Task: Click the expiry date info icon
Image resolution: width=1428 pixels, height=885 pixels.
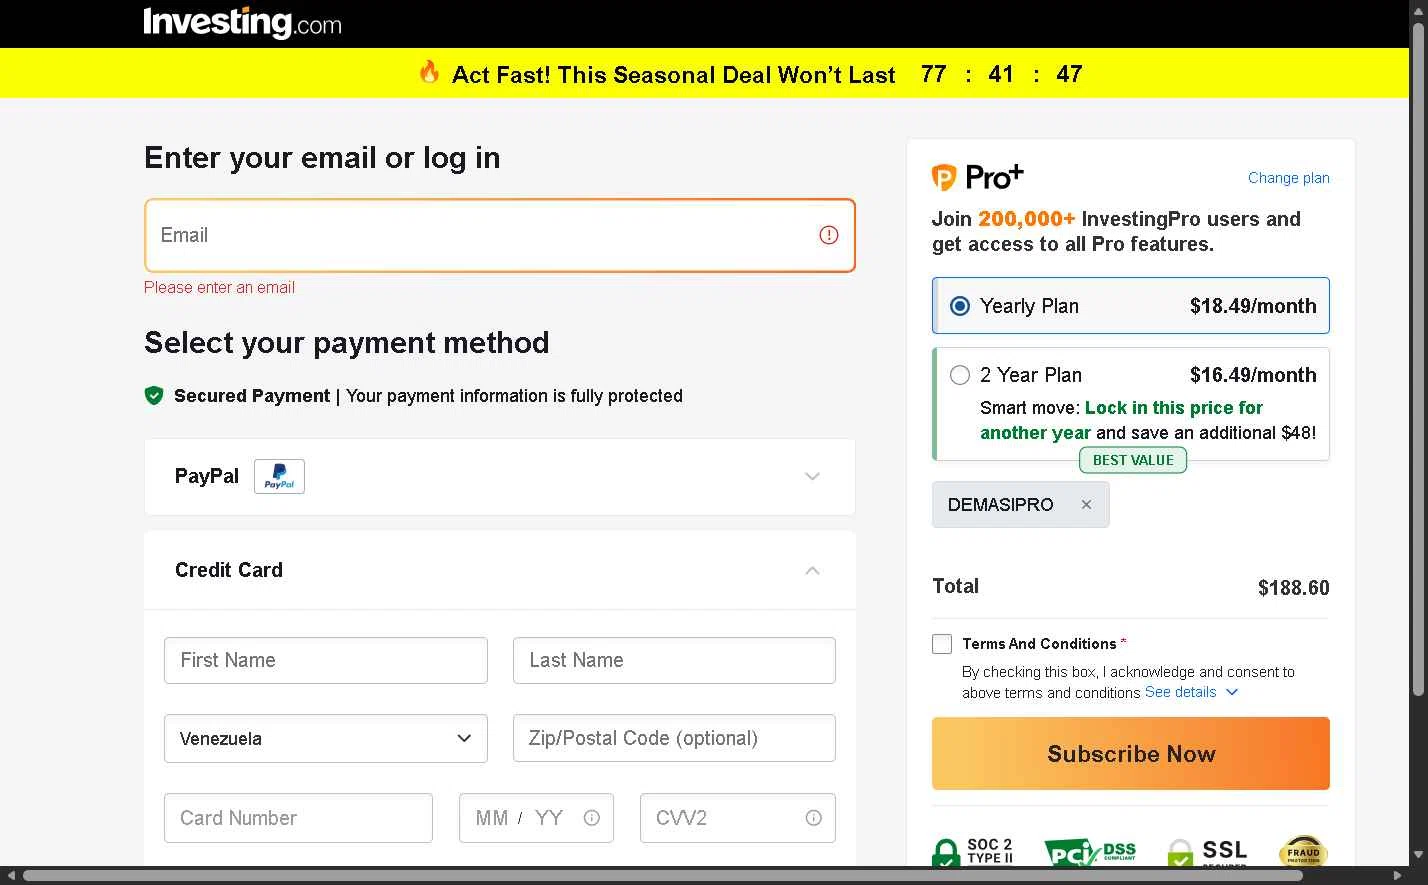Action: 592,818
